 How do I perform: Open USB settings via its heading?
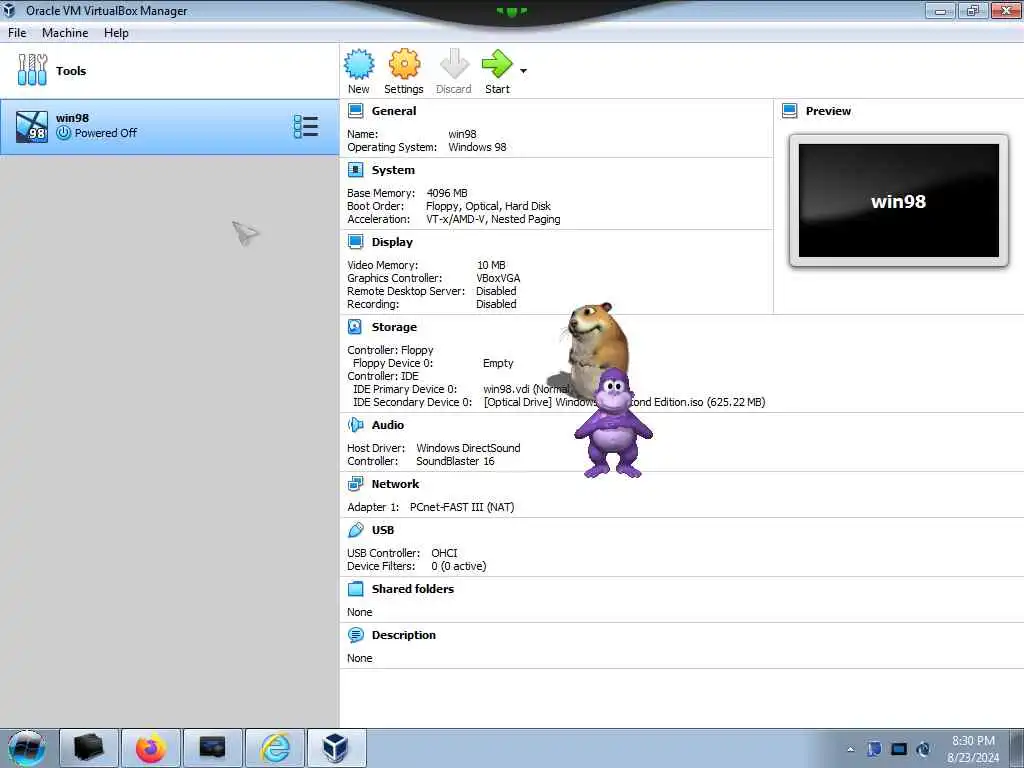[x=383, y=530]
